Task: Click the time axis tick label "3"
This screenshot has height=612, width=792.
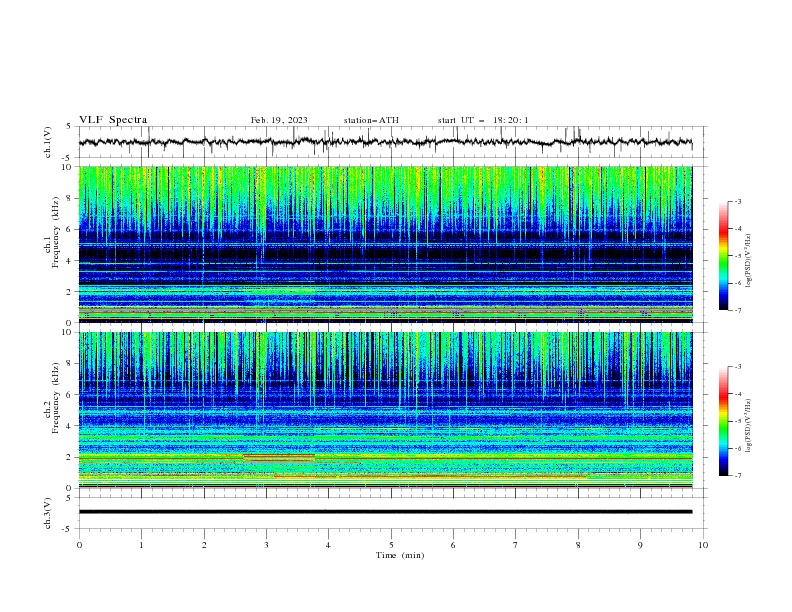Action: [x=266, y=545]
